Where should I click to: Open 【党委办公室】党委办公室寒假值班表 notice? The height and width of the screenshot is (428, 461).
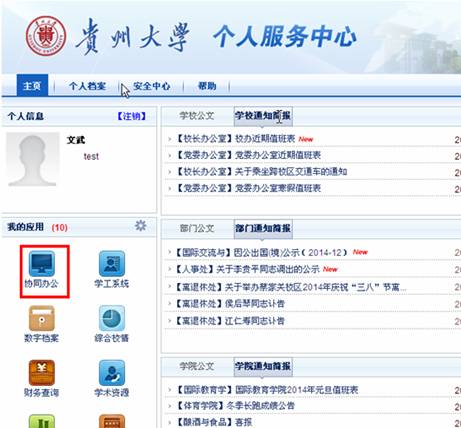click(248, 188)
